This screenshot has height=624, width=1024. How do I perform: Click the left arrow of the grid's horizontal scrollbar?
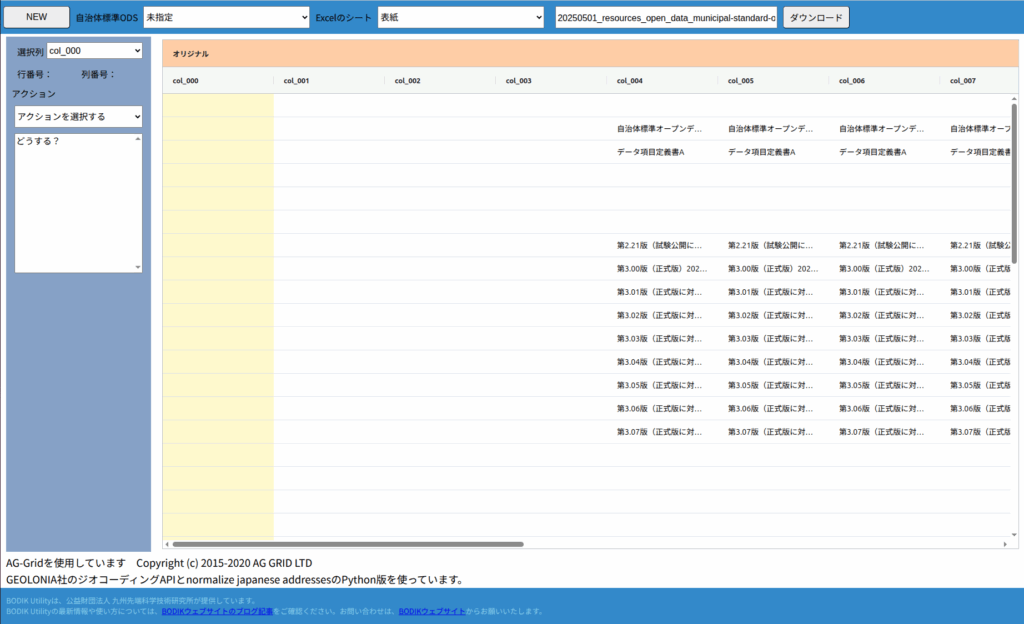click(167, 544)
